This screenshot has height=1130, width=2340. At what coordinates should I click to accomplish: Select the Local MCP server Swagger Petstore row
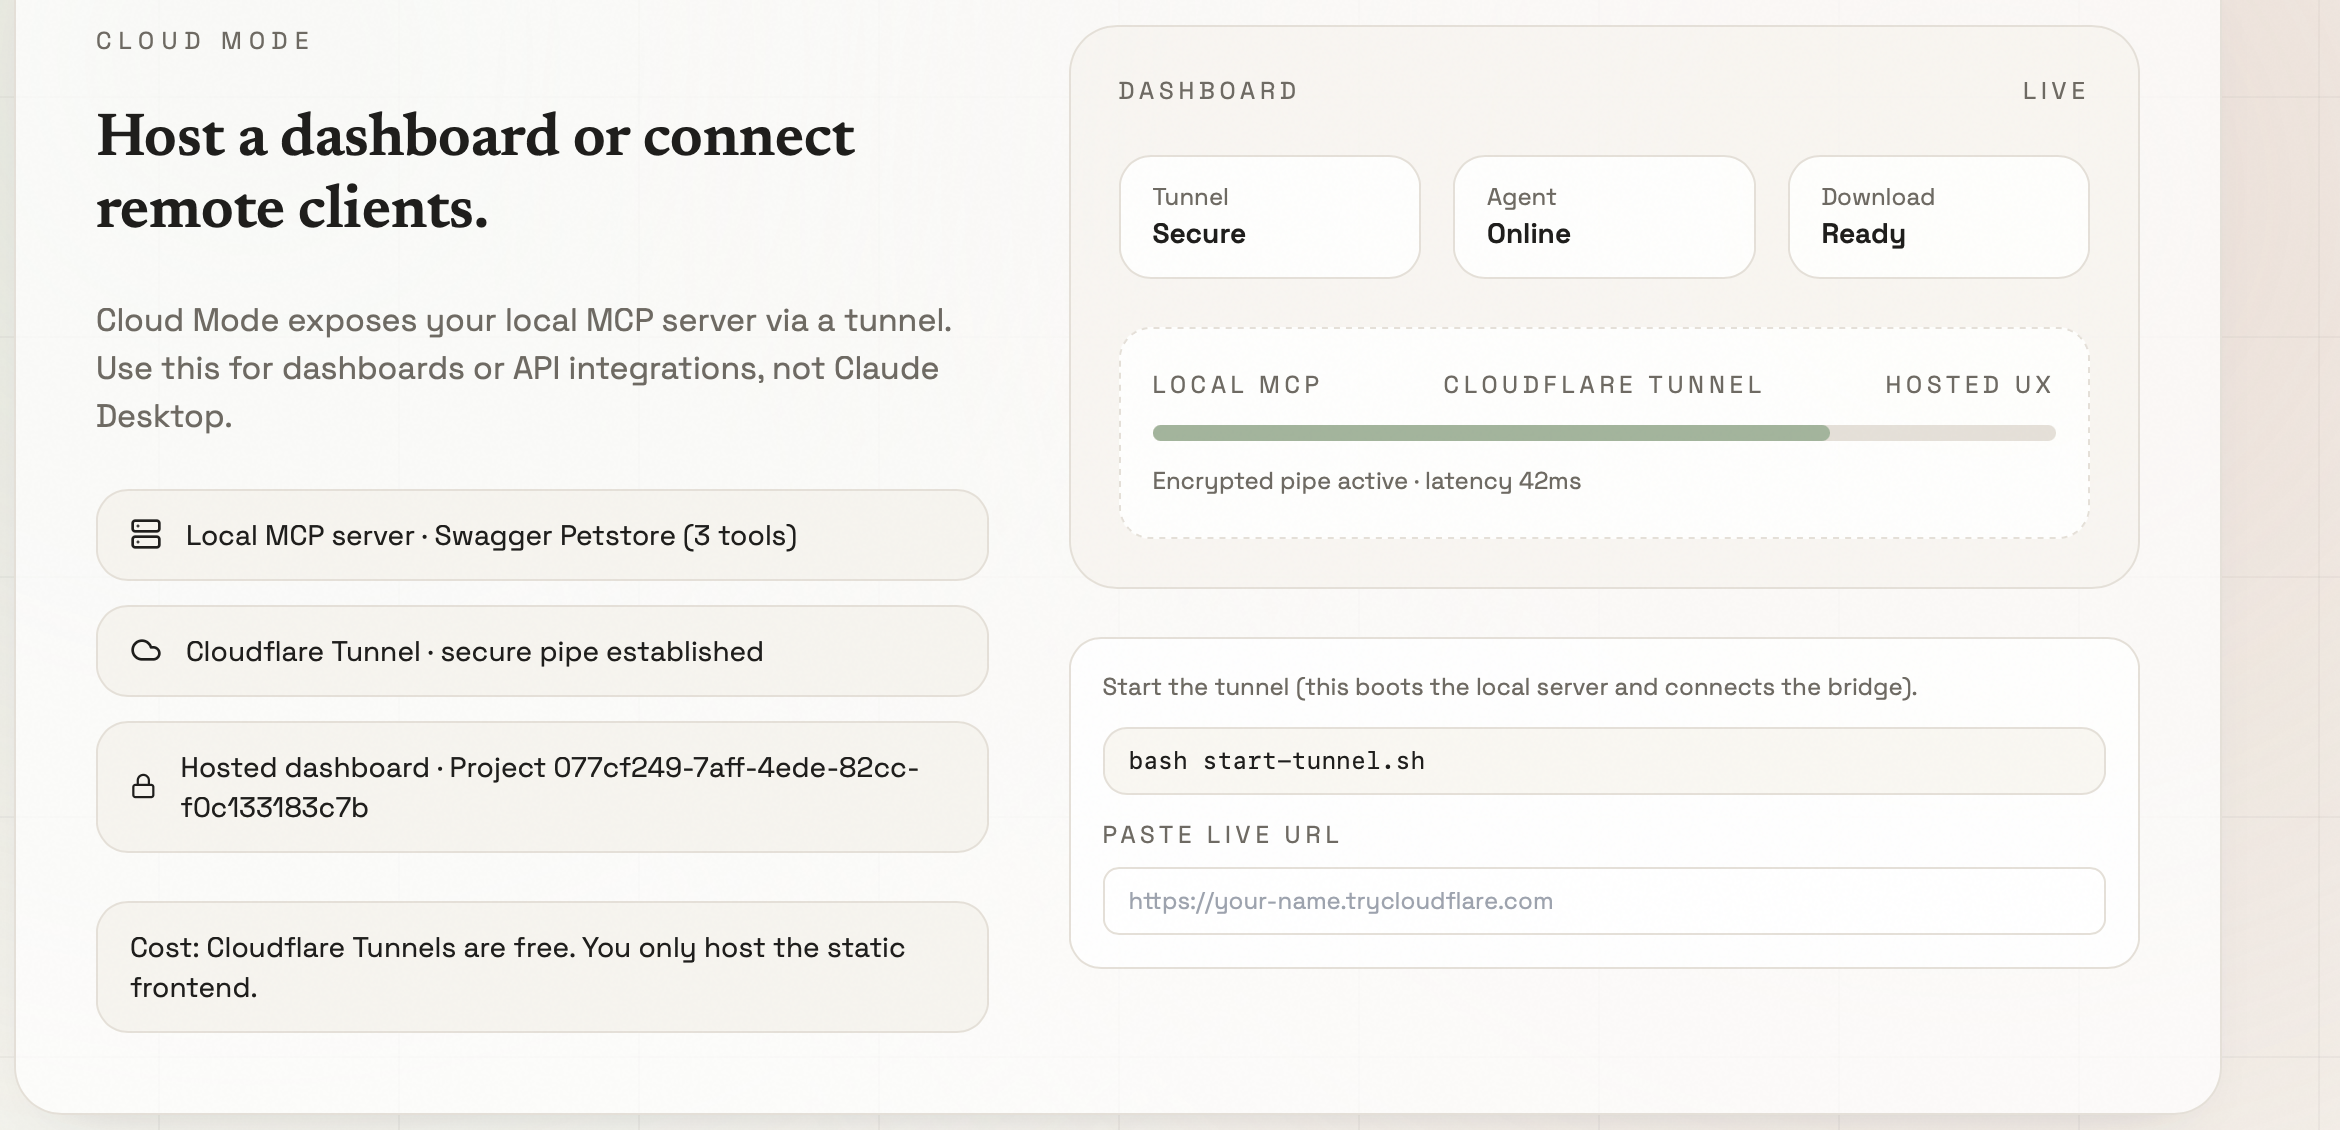[x=542, y=535]
